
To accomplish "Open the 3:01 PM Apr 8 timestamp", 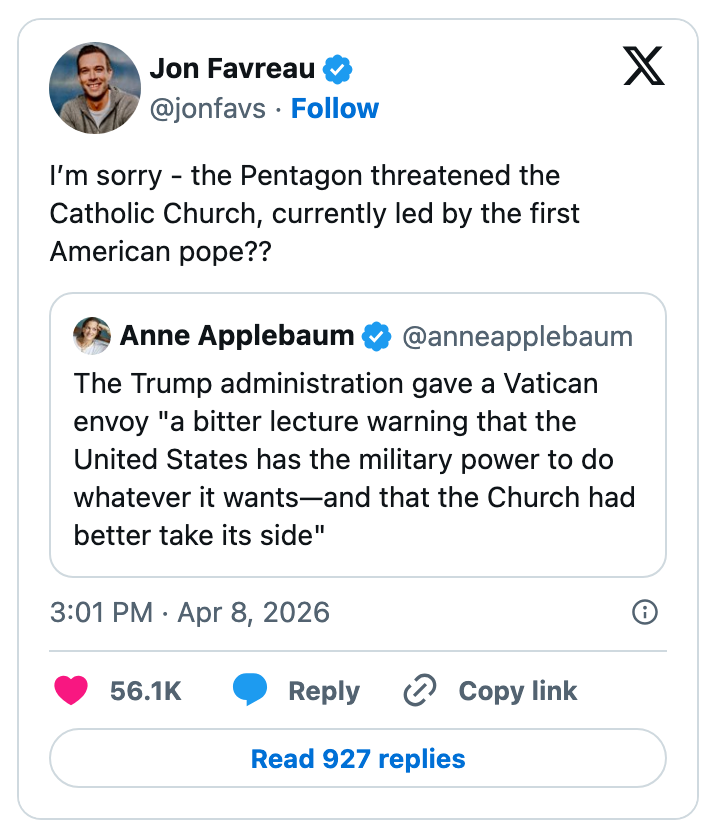I will coord(190,612).
